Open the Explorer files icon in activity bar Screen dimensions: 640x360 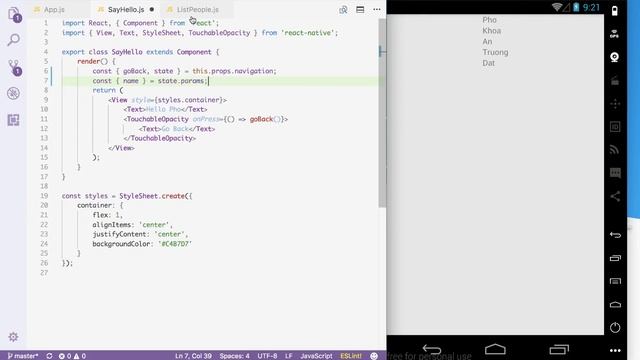click(13, 15)
